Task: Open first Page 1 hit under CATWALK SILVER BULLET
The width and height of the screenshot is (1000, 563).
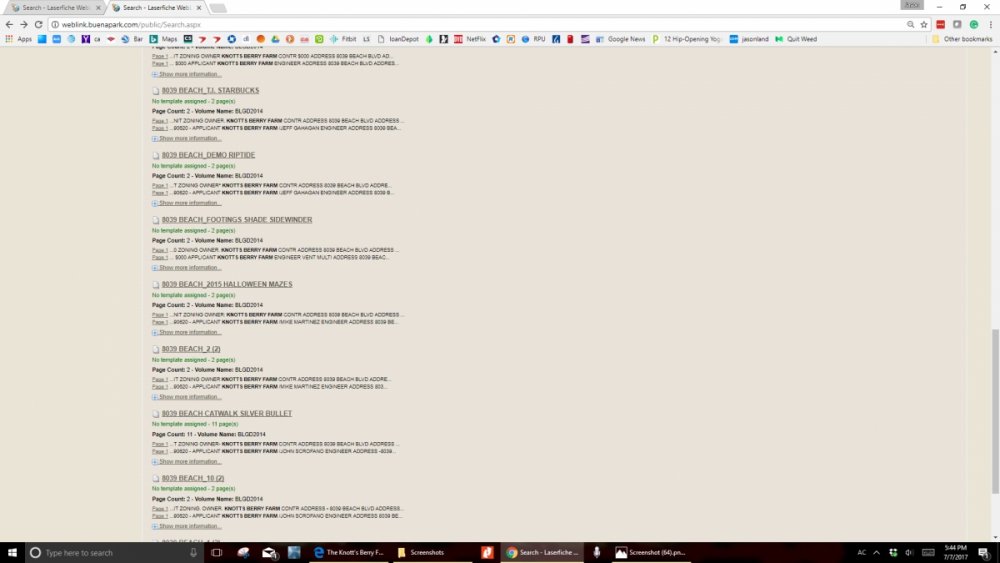Action: [x=159, y=444]
